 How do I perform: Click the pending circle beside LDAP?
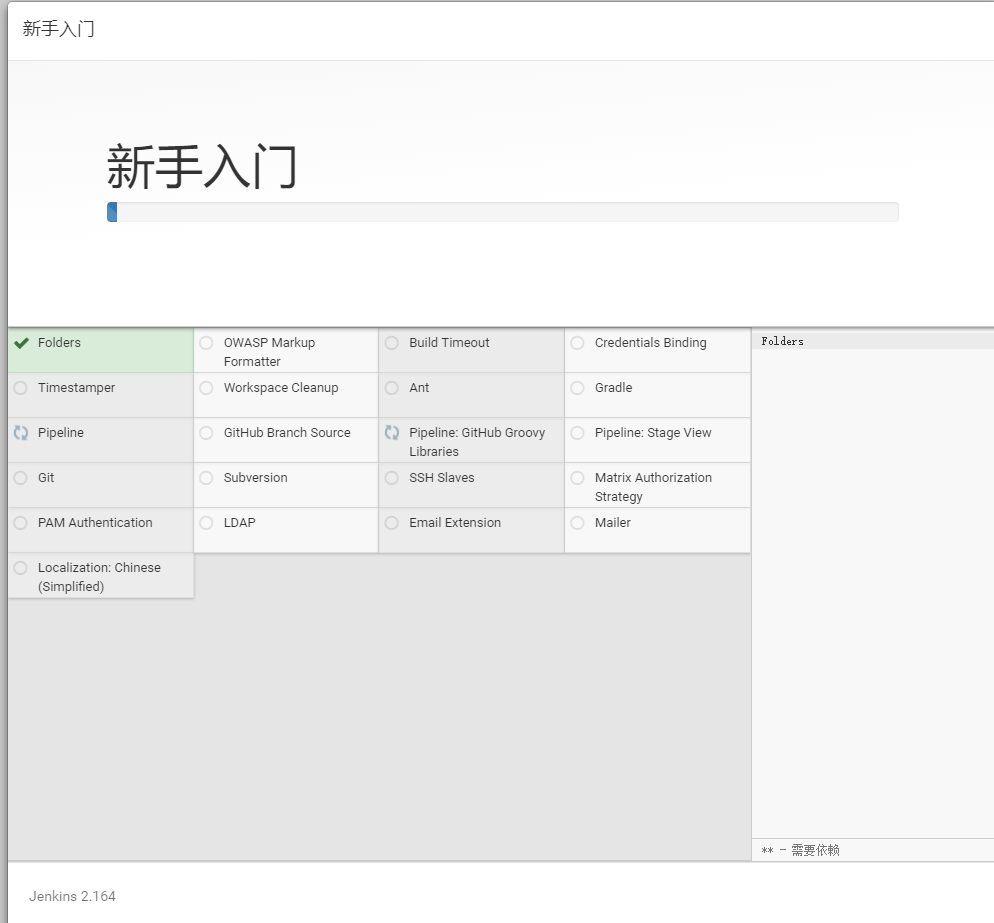pyautogui.click(x=206, y=523)
